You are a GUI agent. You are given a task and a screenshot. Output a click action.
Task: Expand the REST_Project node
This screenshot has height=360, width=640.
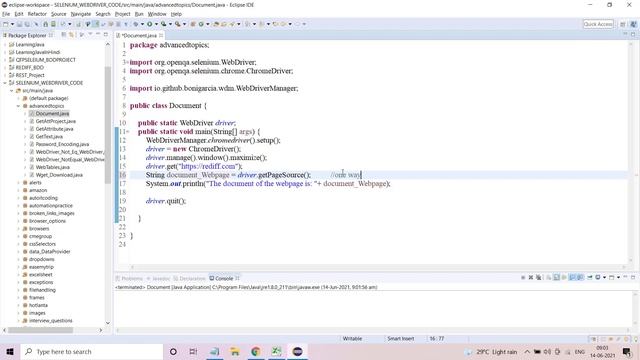5,75
